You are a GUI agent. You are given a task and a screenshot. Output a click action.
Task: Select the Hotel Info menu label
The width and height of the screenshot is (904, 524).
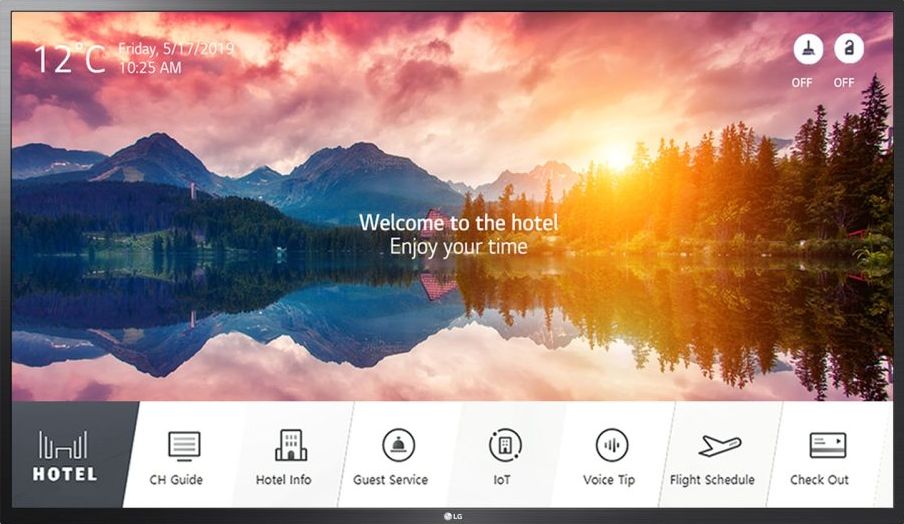click(x=283, y=480)
